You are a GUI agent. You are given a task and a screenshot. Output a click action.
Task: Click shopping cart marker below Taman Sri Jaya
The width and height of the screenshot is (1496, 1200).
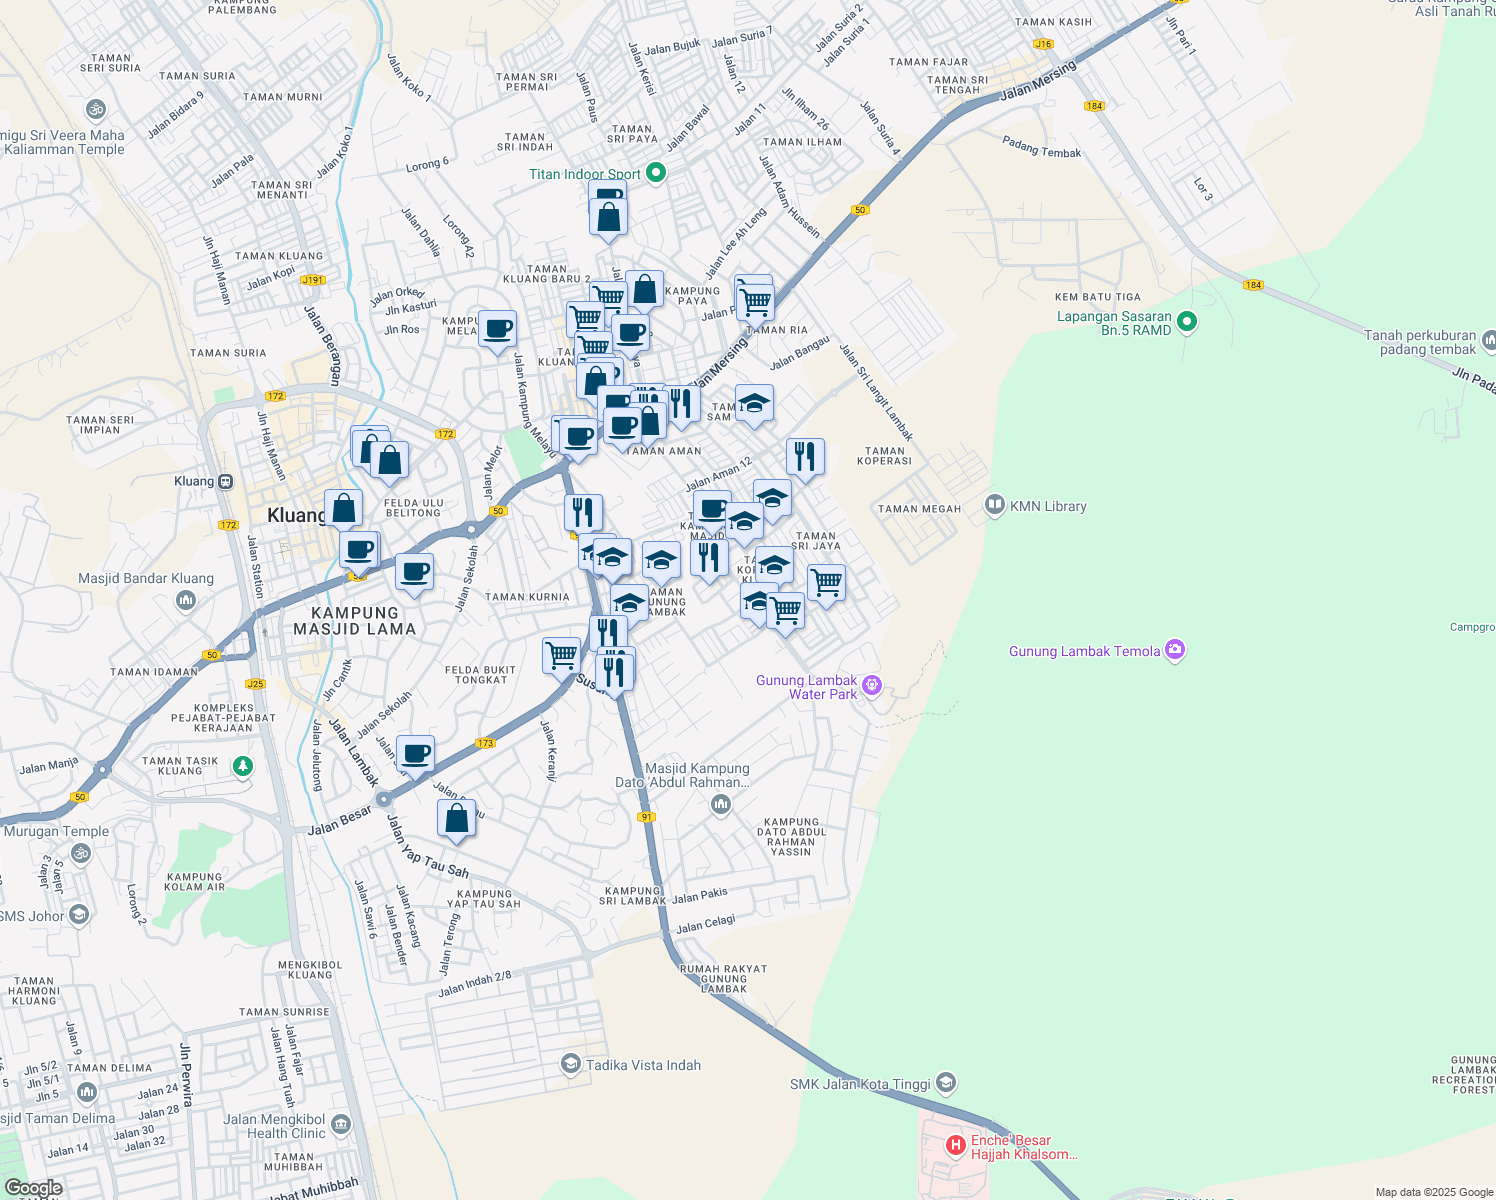[826, 583]
